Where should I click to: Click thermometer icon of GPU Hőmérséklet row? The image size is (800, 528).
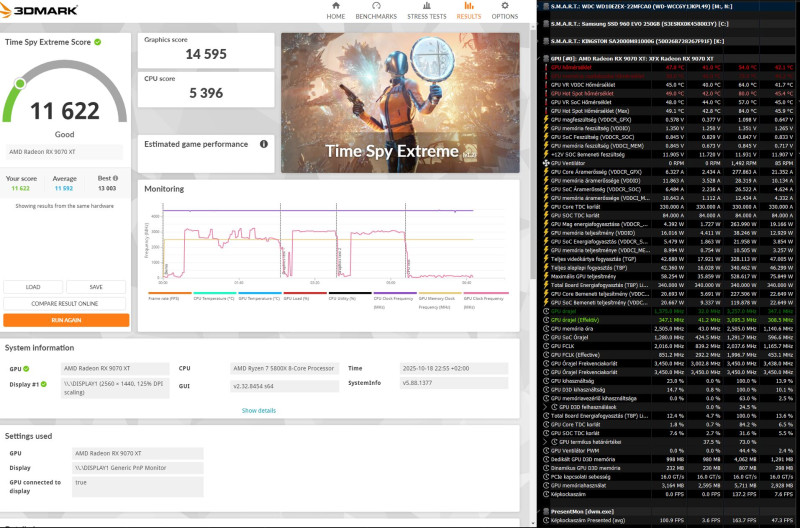[546, 67]
